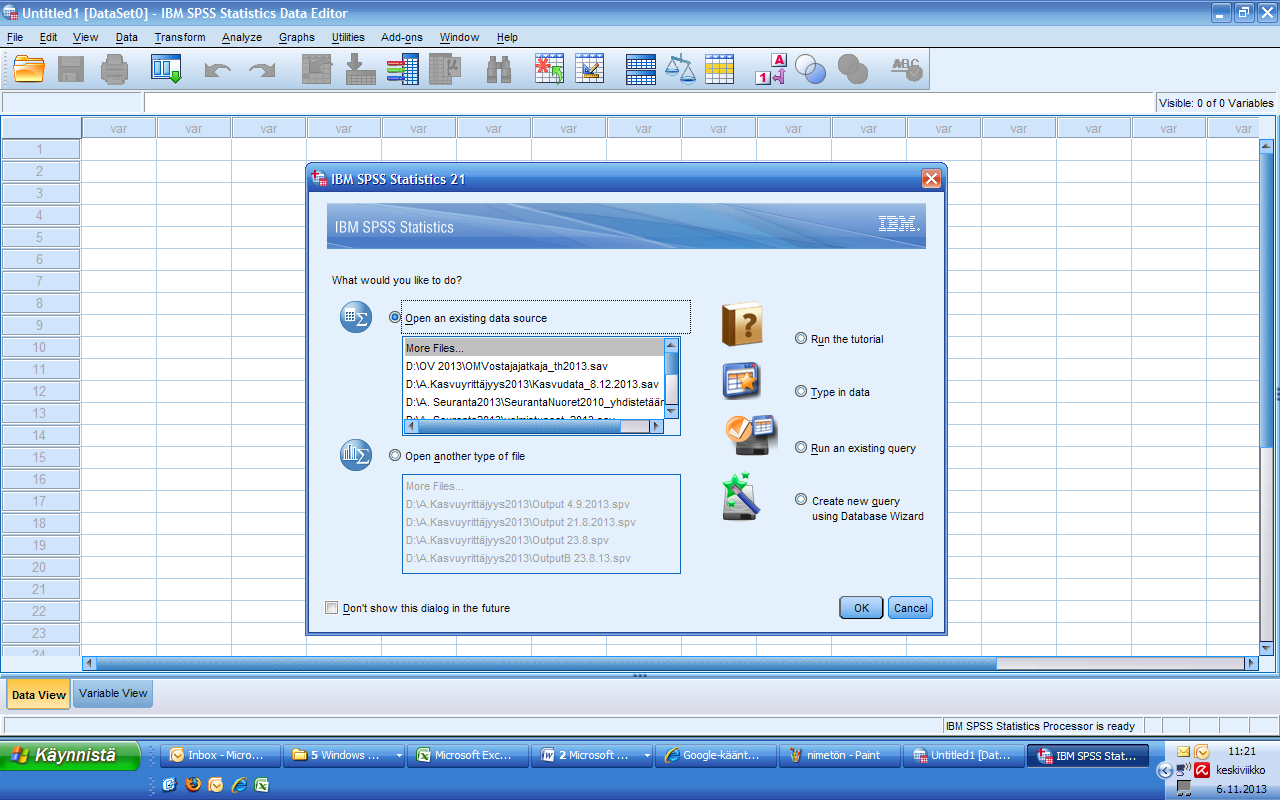Select Open another type of file radio
The width and height of the screenshot is (1280, 800).
pyautogui.click(x=394, y=455)
